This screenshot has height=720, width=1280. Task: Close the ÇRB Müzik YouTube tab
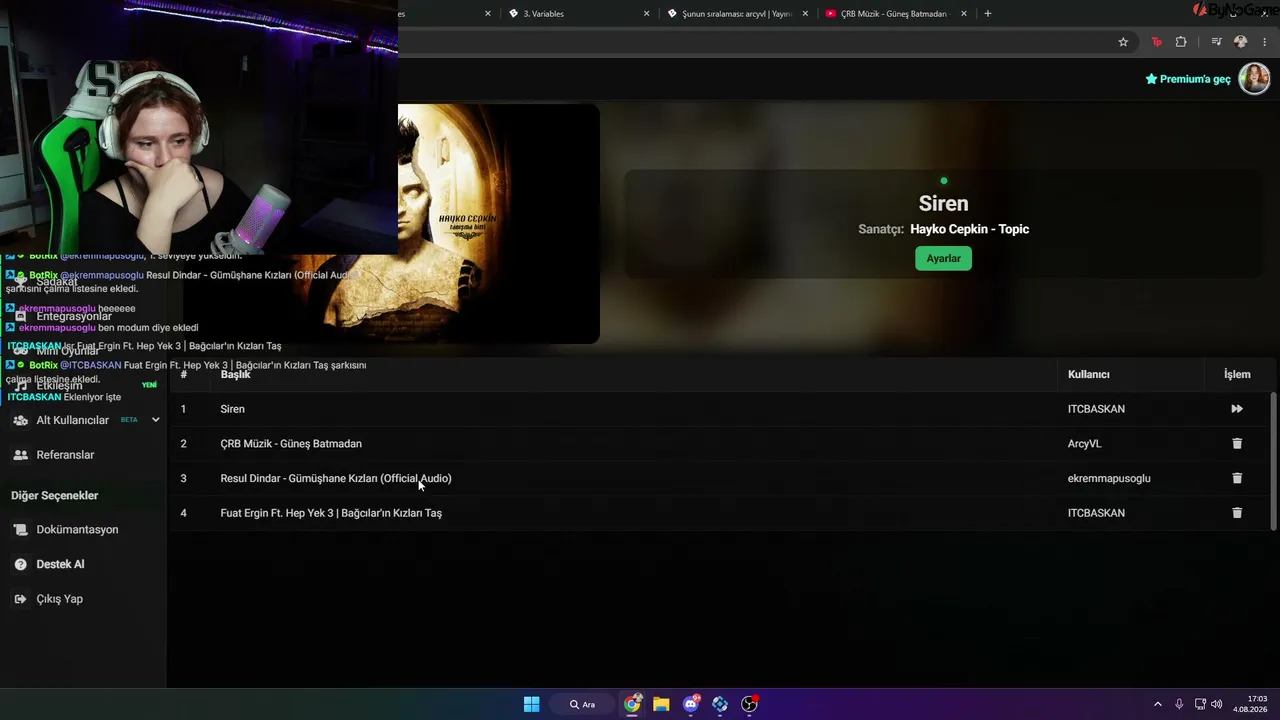(x=964, y=14)
